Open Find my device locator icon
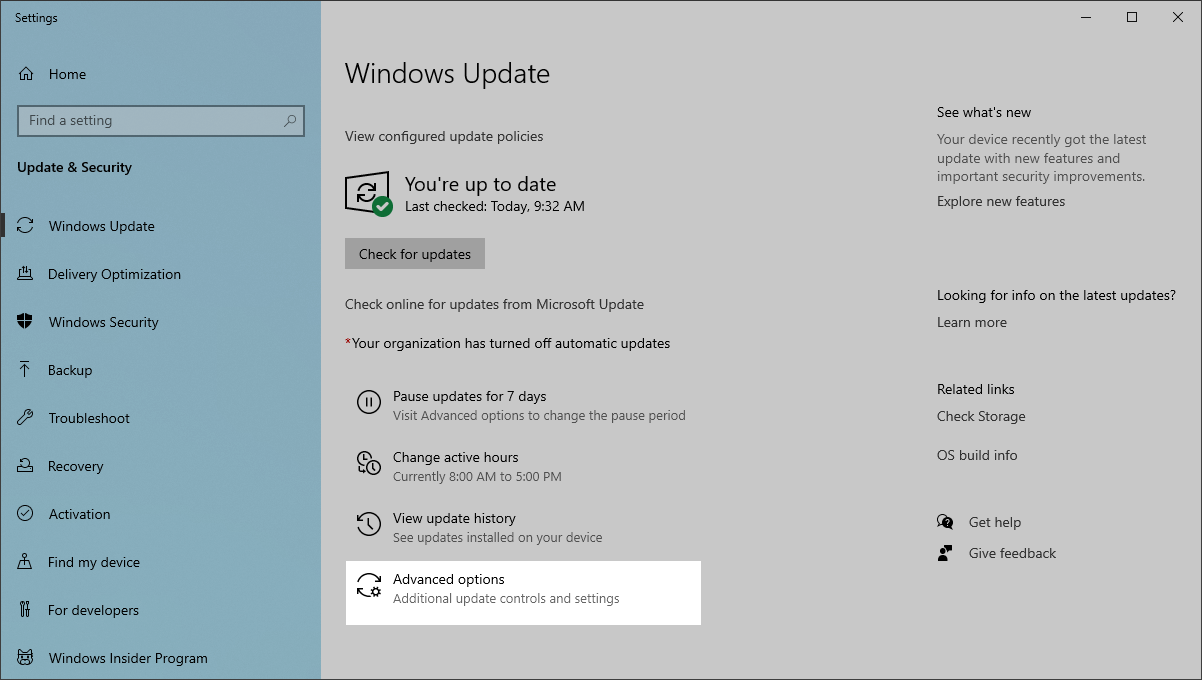This screenshot has height=680, width=1202. (26, 561)
